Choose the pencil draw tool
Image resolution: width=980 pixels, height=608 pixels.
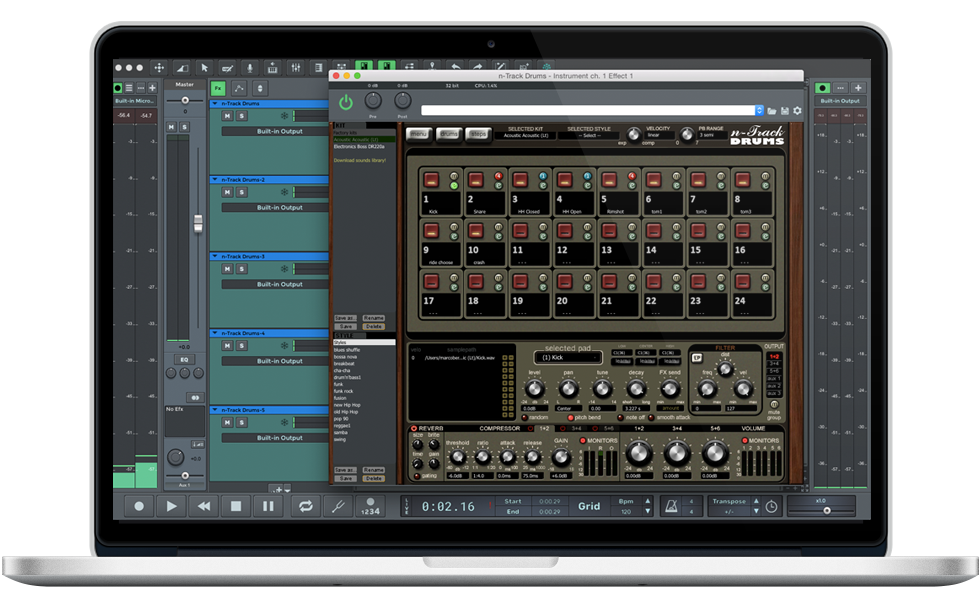[227, 67]
